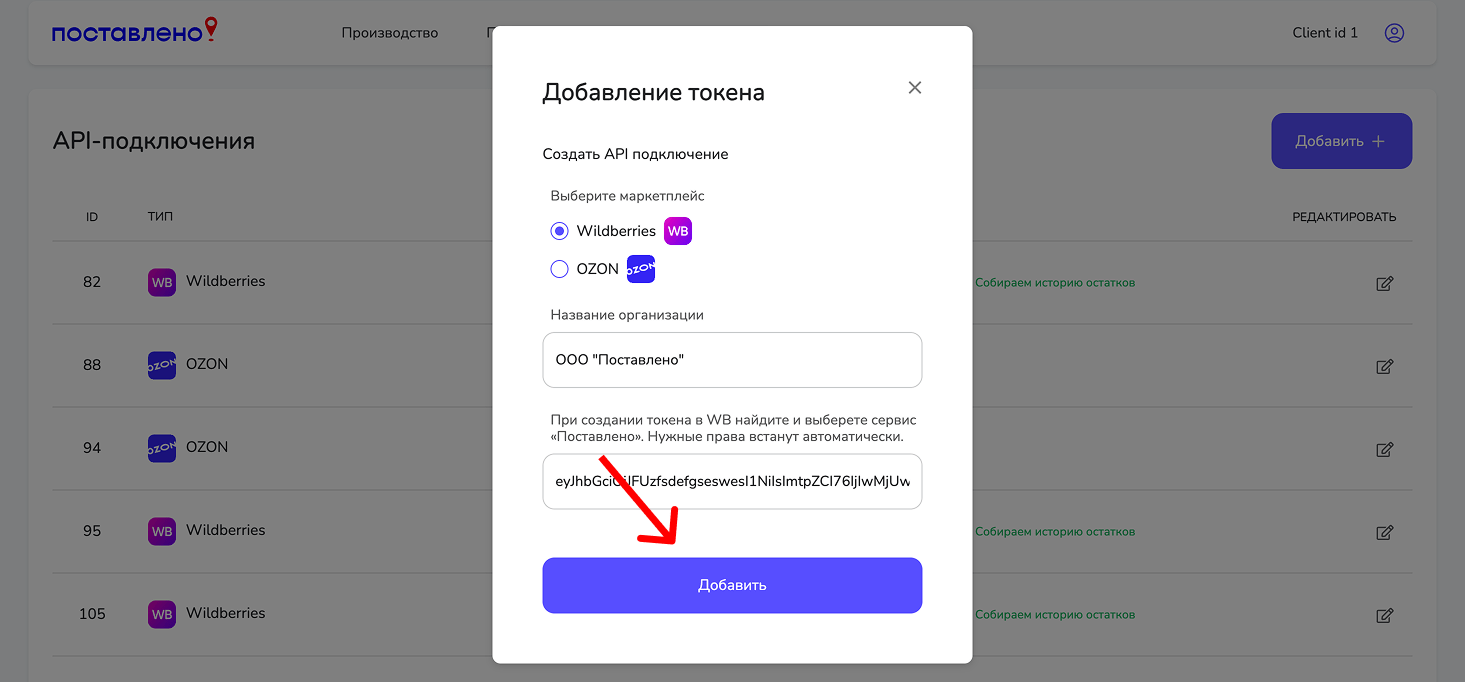Click the edit icon for row 88
Viewport: 1465px width, 682px height.
click(1384, 366)
